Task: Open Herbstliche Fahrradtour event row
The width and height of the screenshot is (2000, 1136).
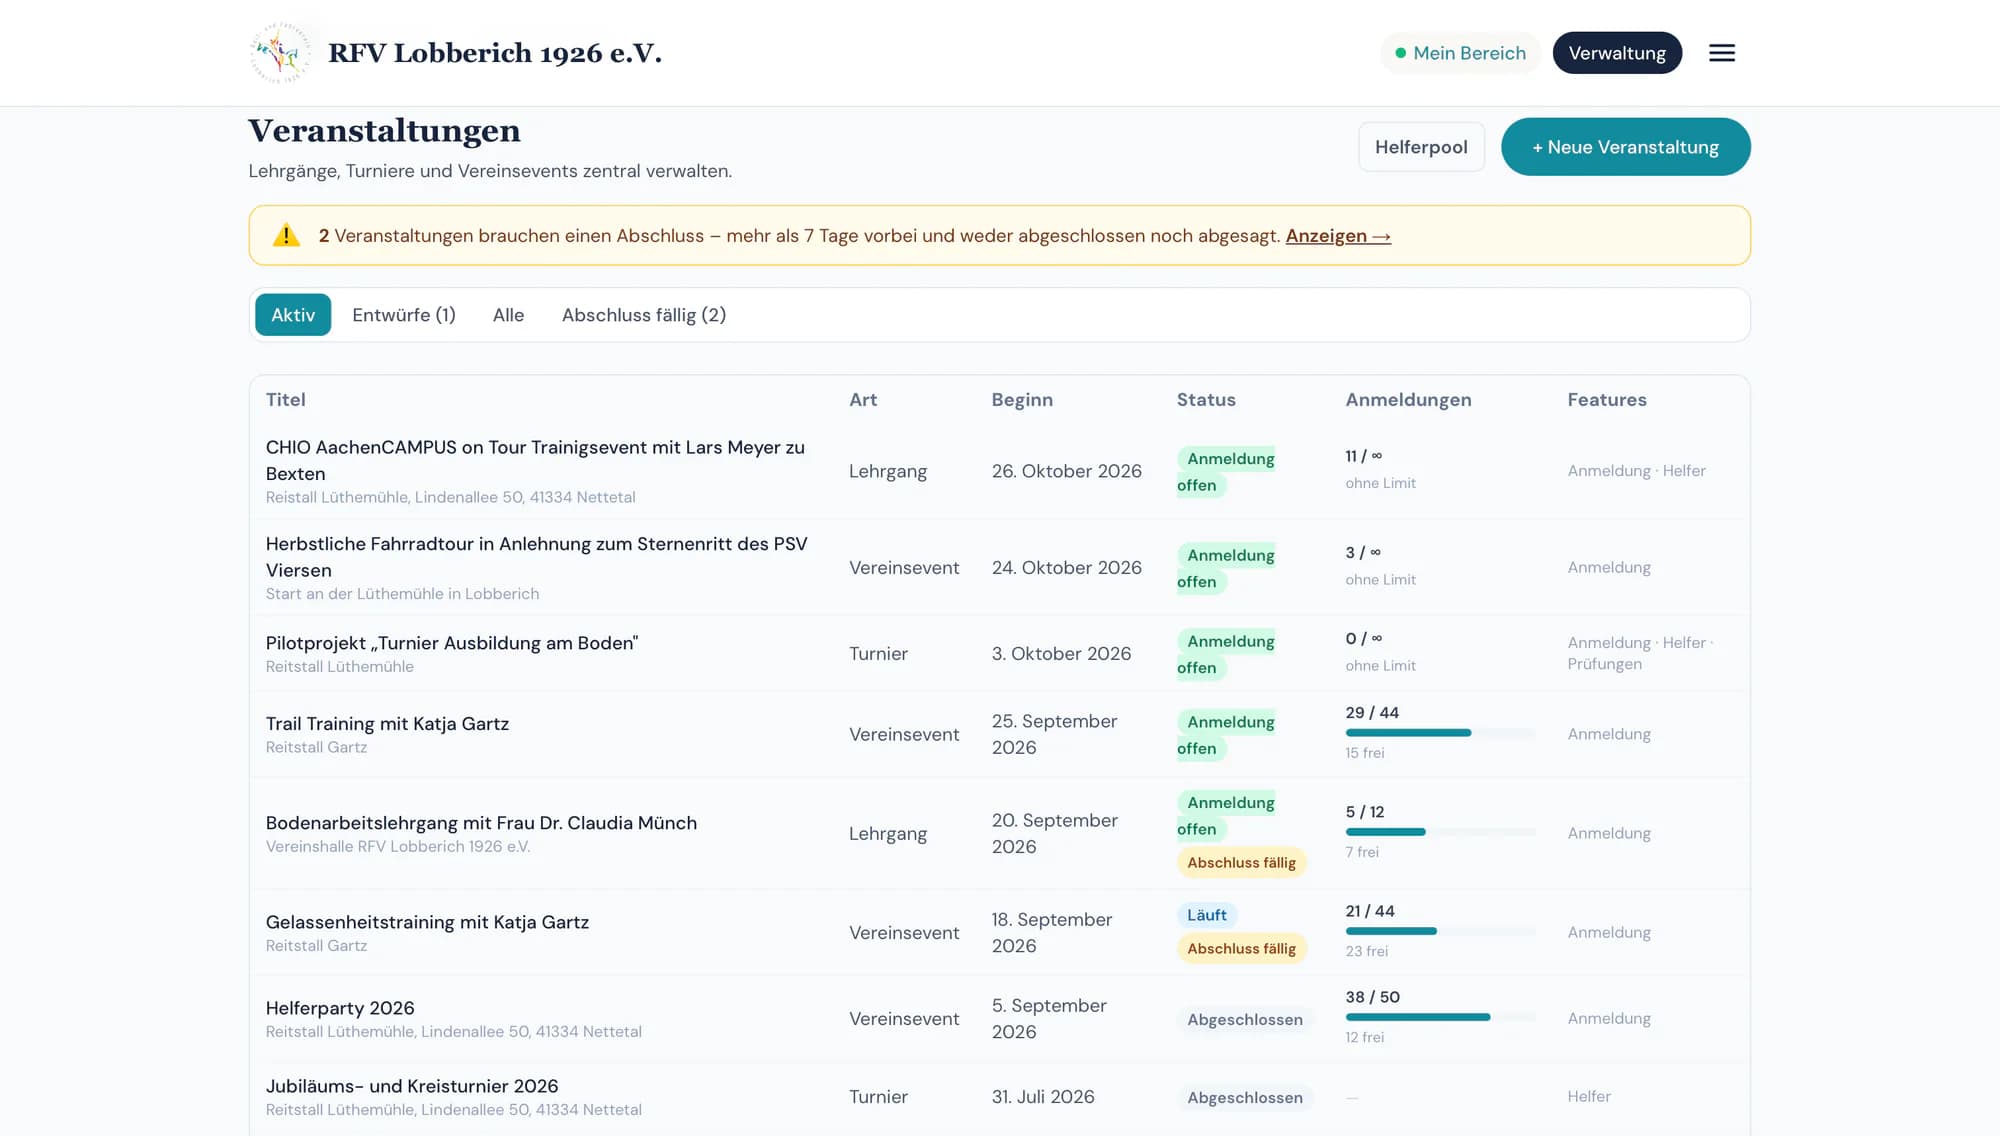Action: click(1000, 567)
